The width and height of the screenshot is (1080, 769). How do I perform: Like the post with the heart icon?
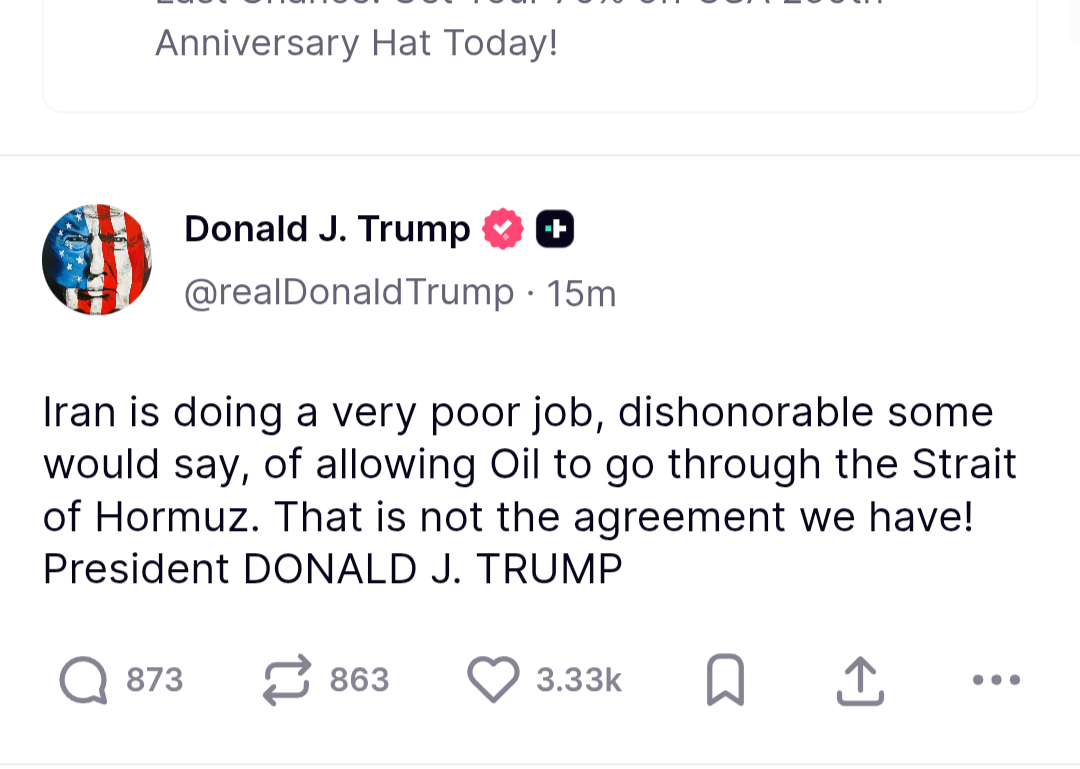(x=494, y=680)
